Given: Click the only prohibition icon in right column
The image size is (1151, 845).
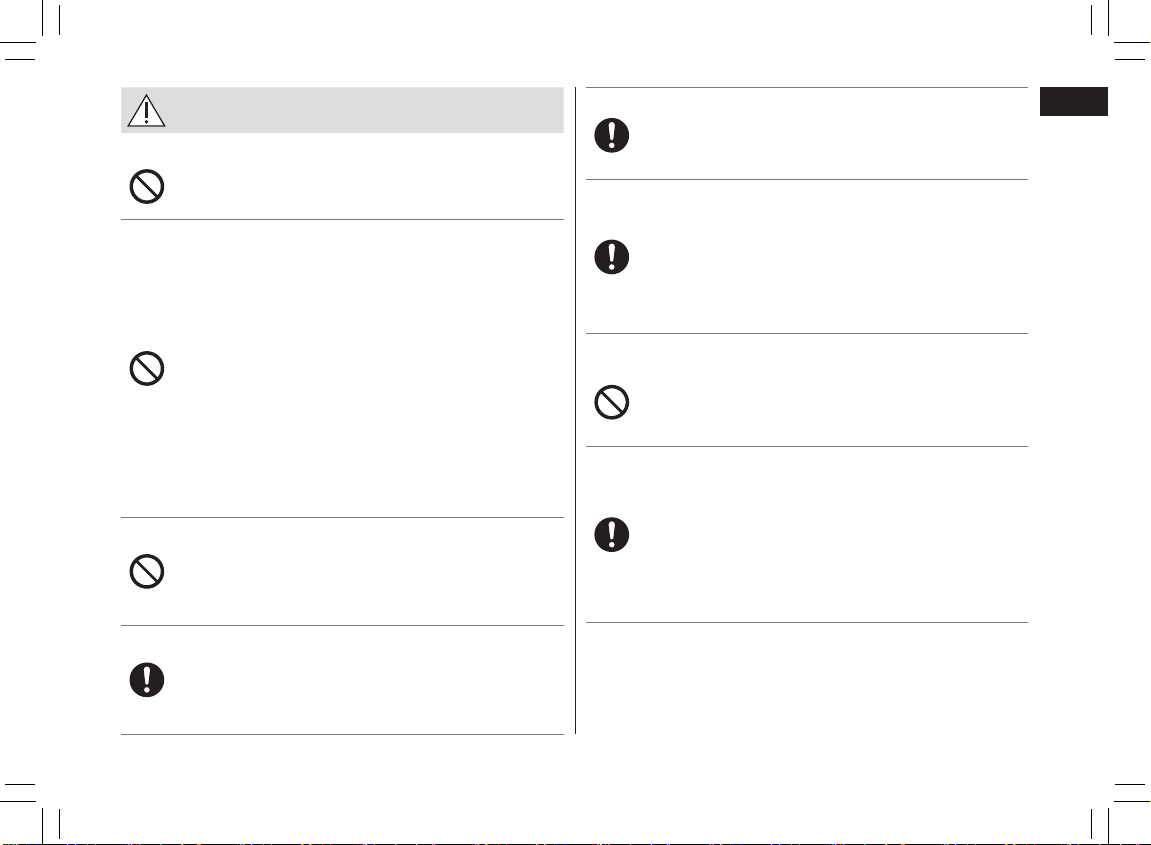Looking at the screenshot, I should pos(611,402).
